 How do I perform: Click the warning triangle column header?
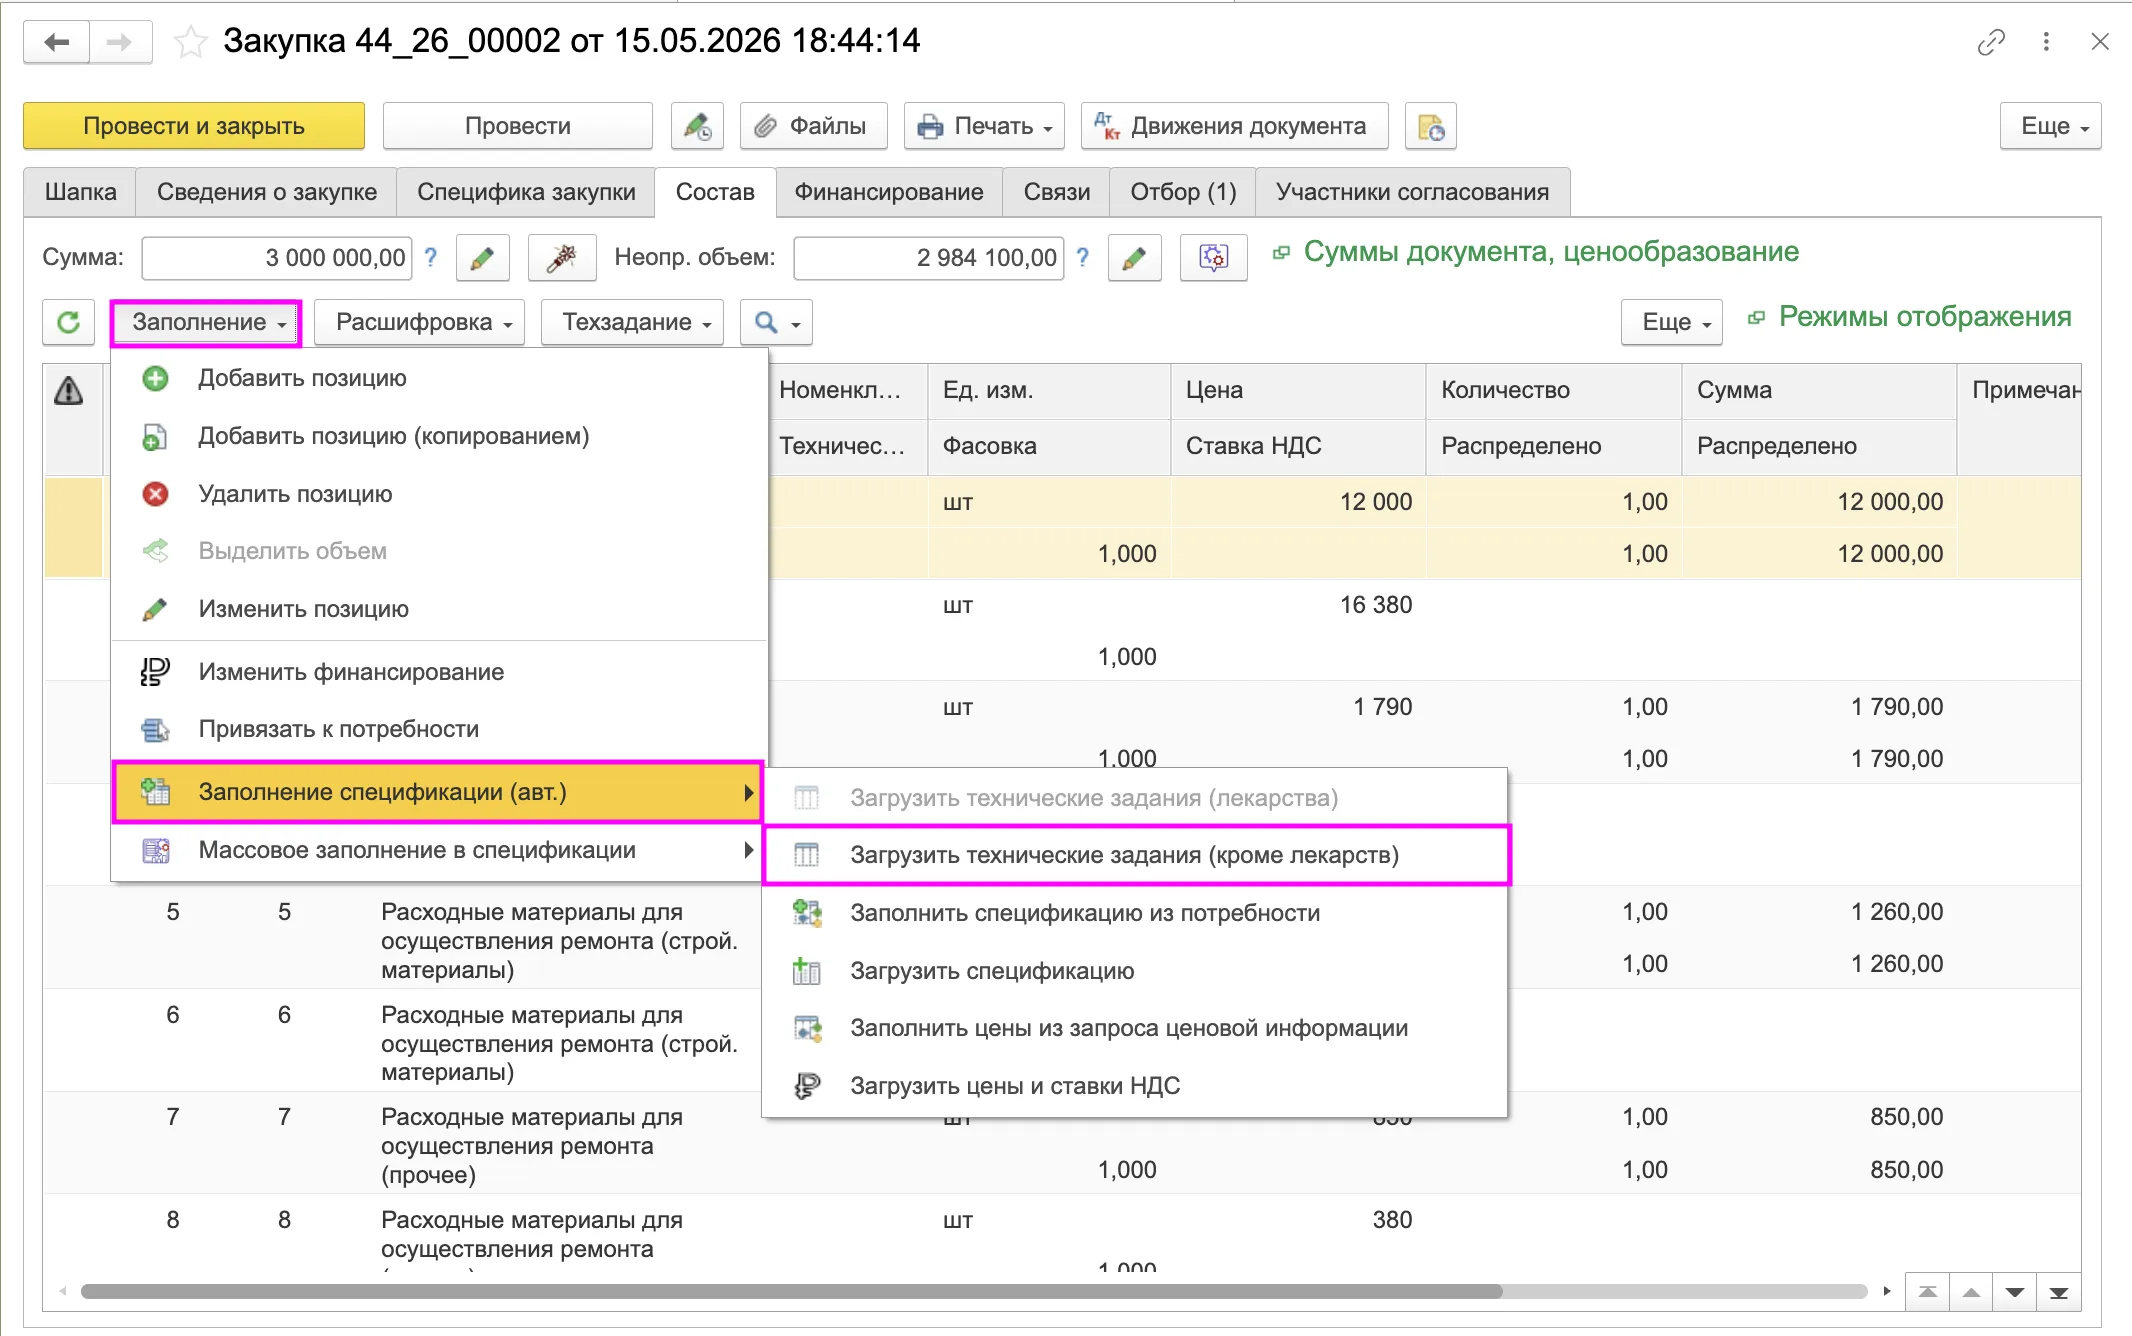click(68, 390)
